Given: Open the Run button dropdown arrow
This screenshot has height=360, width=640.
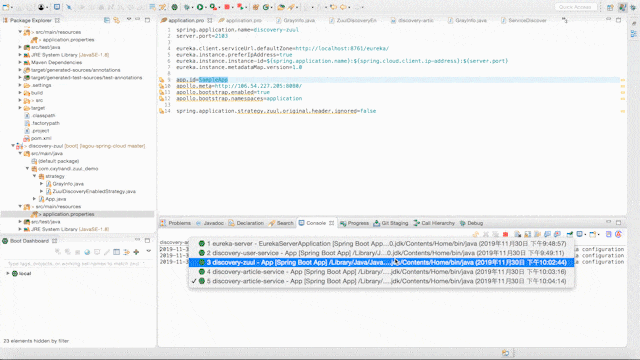Looking at the screenshot, I should point(206,7).
